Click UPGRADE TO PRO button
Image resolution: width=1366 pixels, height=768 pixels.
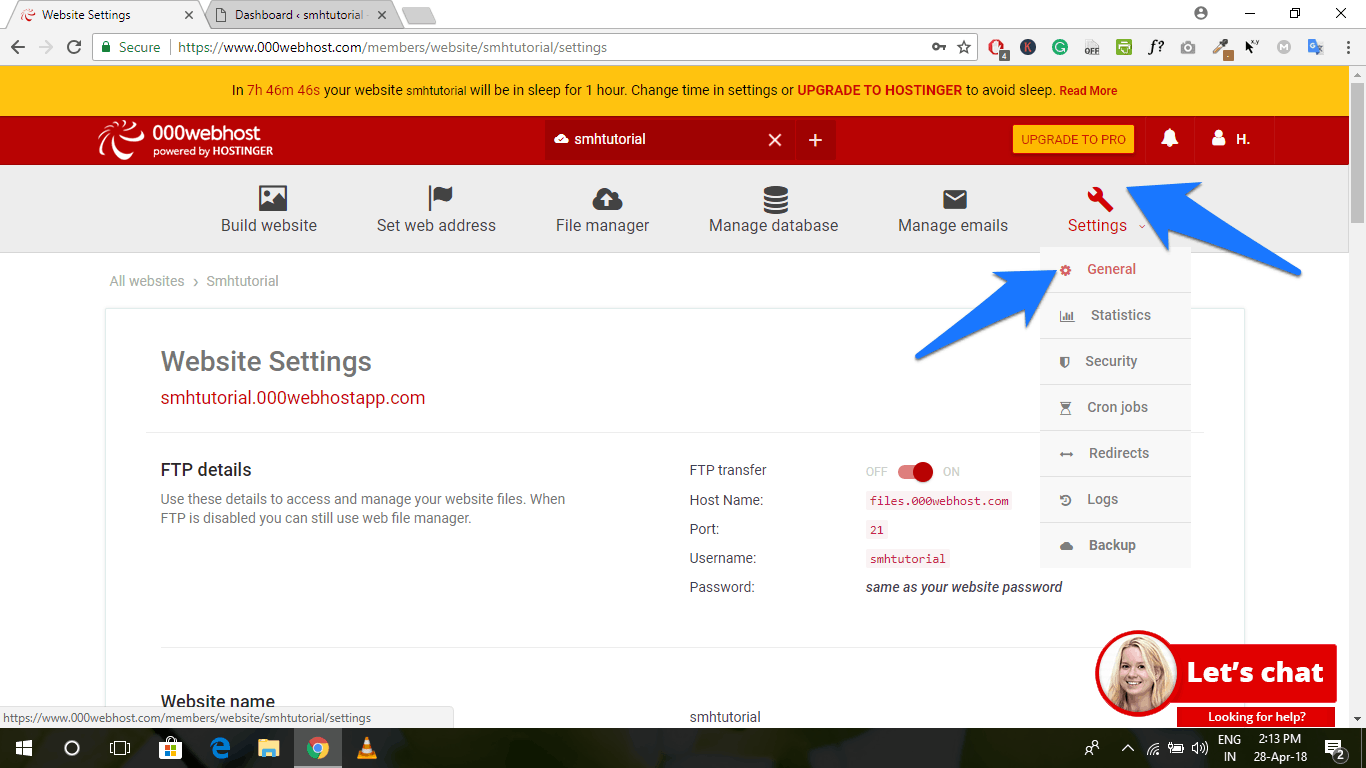1073,140
